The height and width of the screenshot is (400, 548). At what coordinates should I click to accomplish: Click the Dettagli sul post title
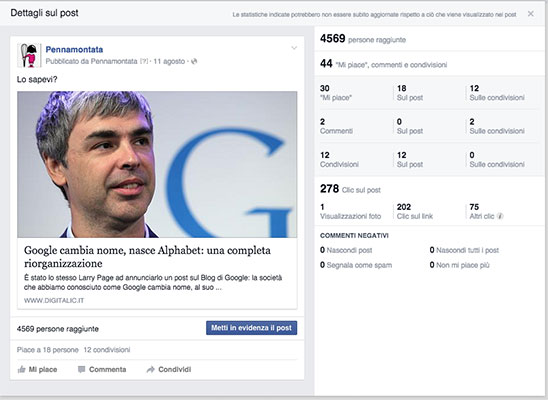click(44, 13)
